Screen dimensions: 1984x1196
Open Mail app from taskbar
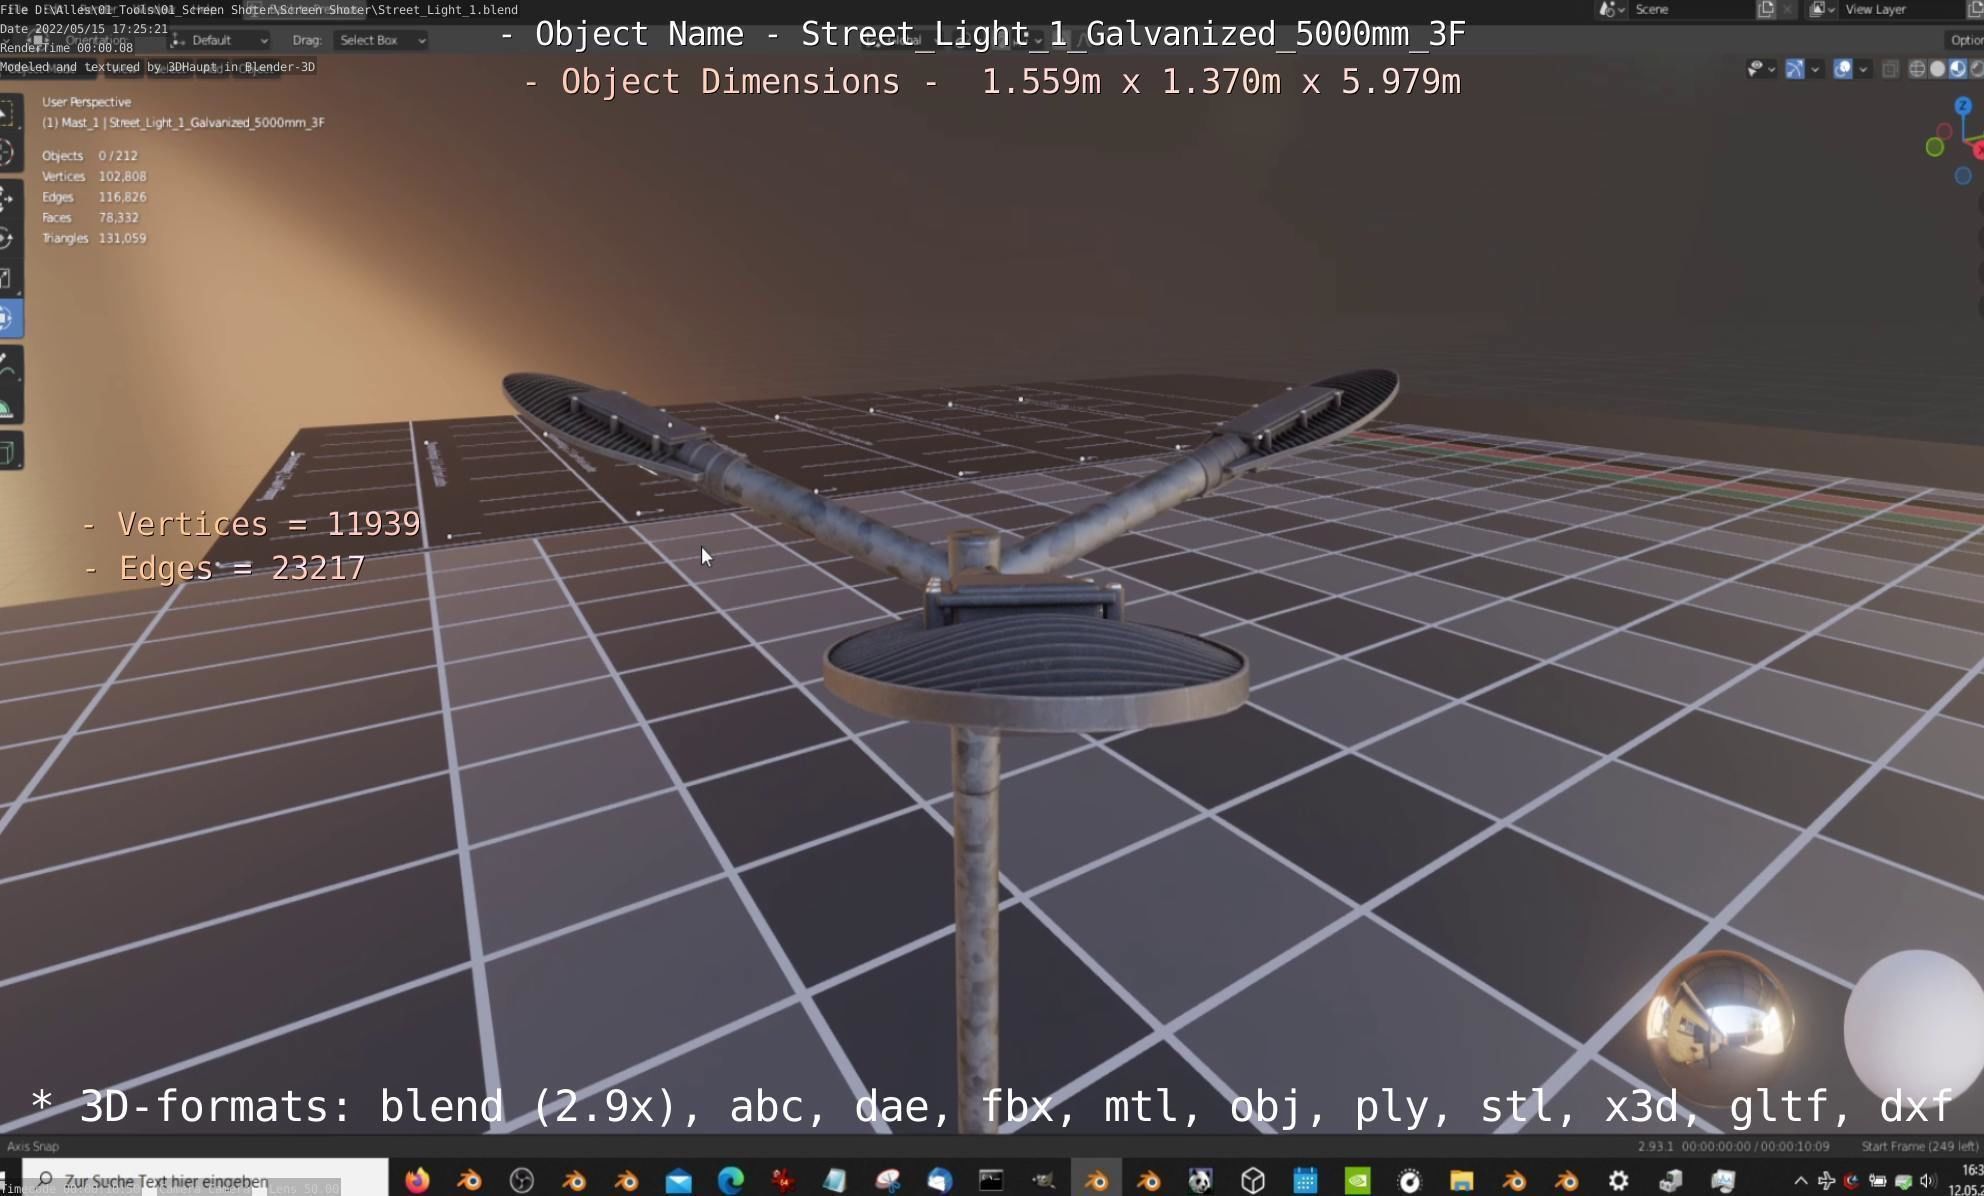(x=679, y=1181)
